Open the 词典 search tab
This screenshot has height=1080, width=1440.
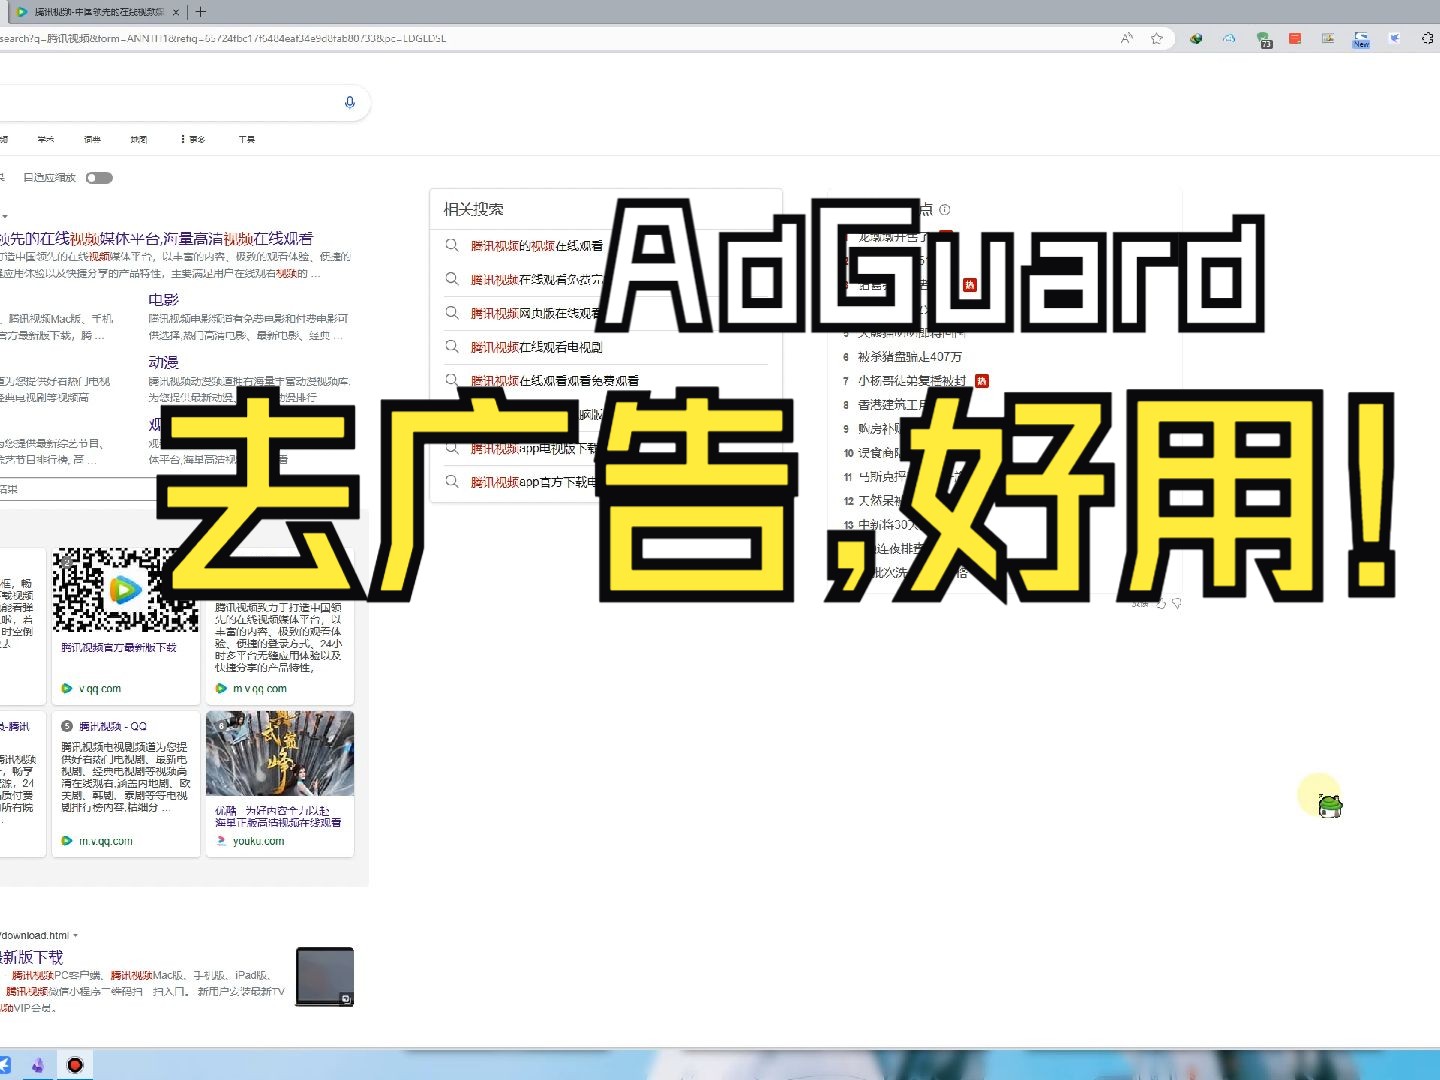click(x=92, y=139)
